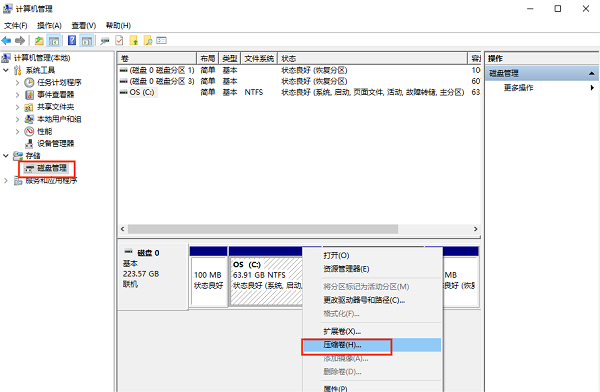
Task: Click the blue Help question mark icon
Action: (72, 41)
